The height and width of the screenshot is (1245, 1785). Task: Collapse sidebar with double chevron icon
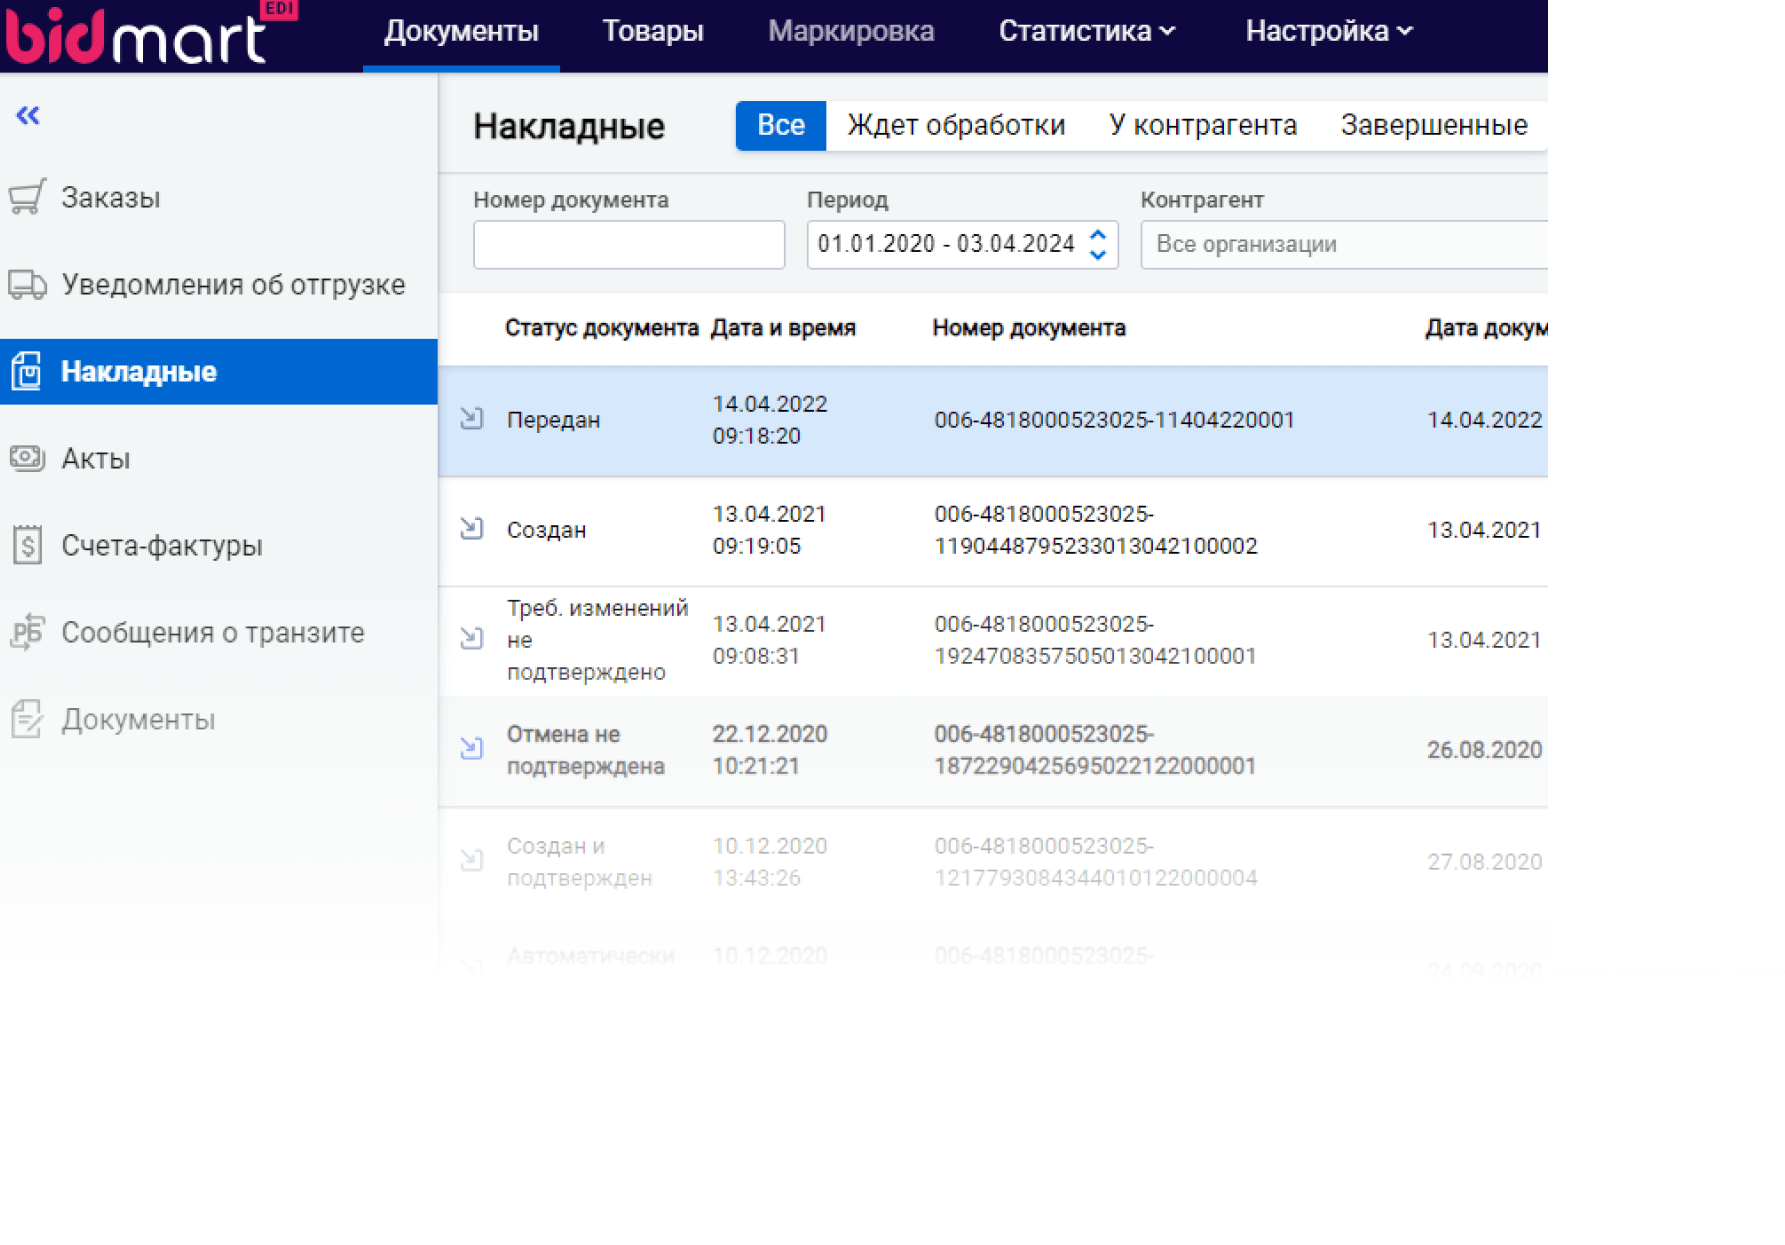pos(28,116)
